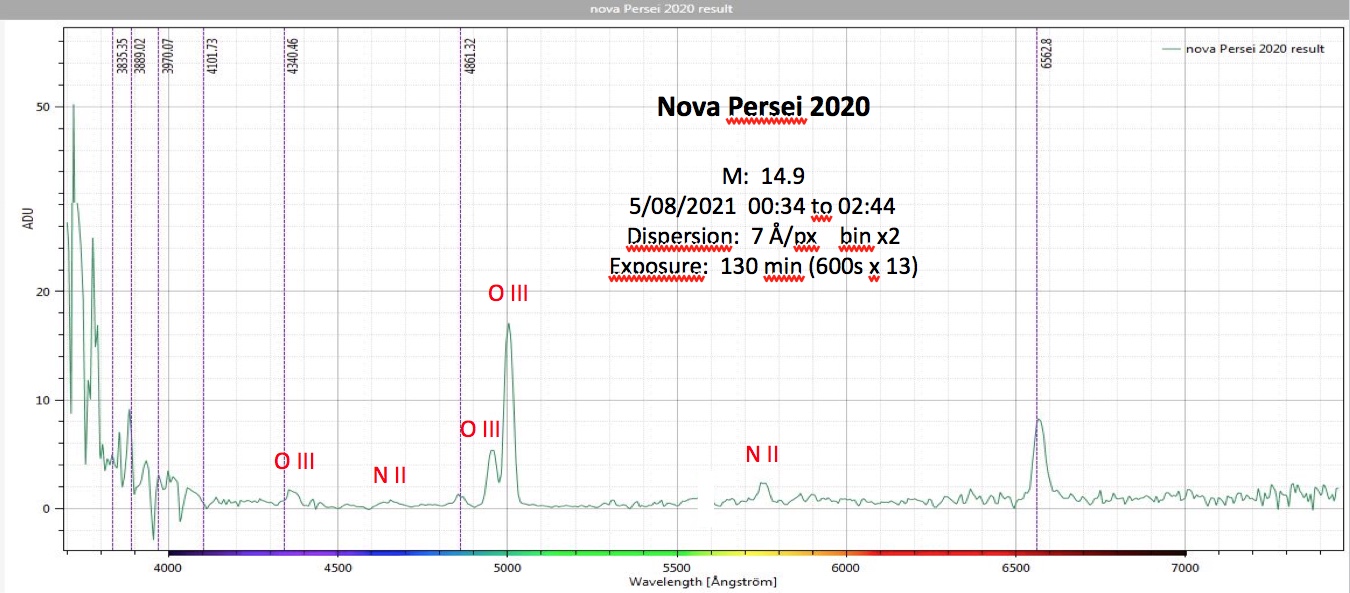Click the 3970.07 line marker label

[x=167, y=56]
